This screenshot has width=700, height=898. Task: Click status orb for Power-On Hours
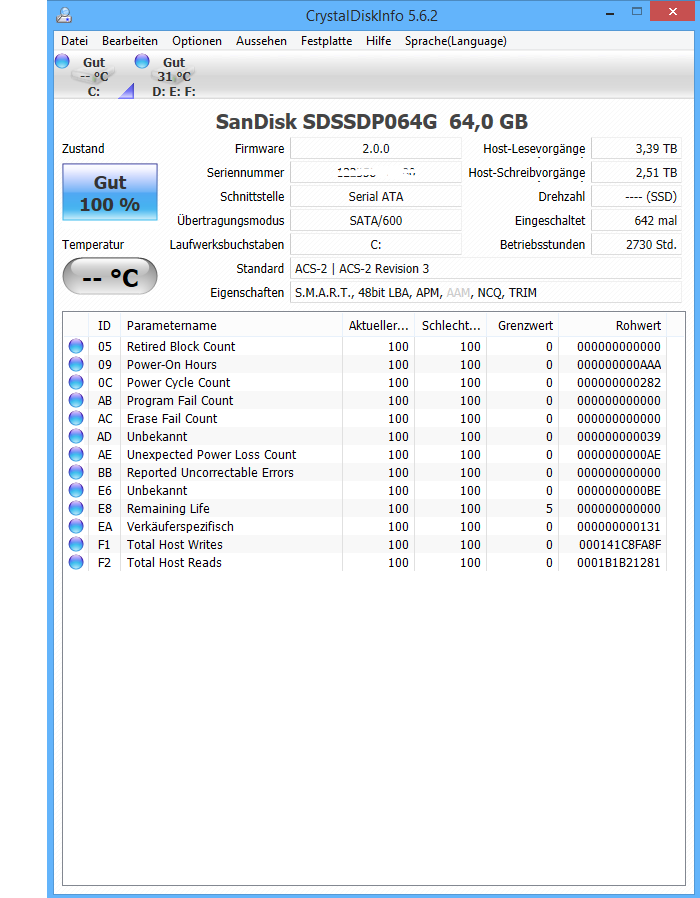[76, 364]
